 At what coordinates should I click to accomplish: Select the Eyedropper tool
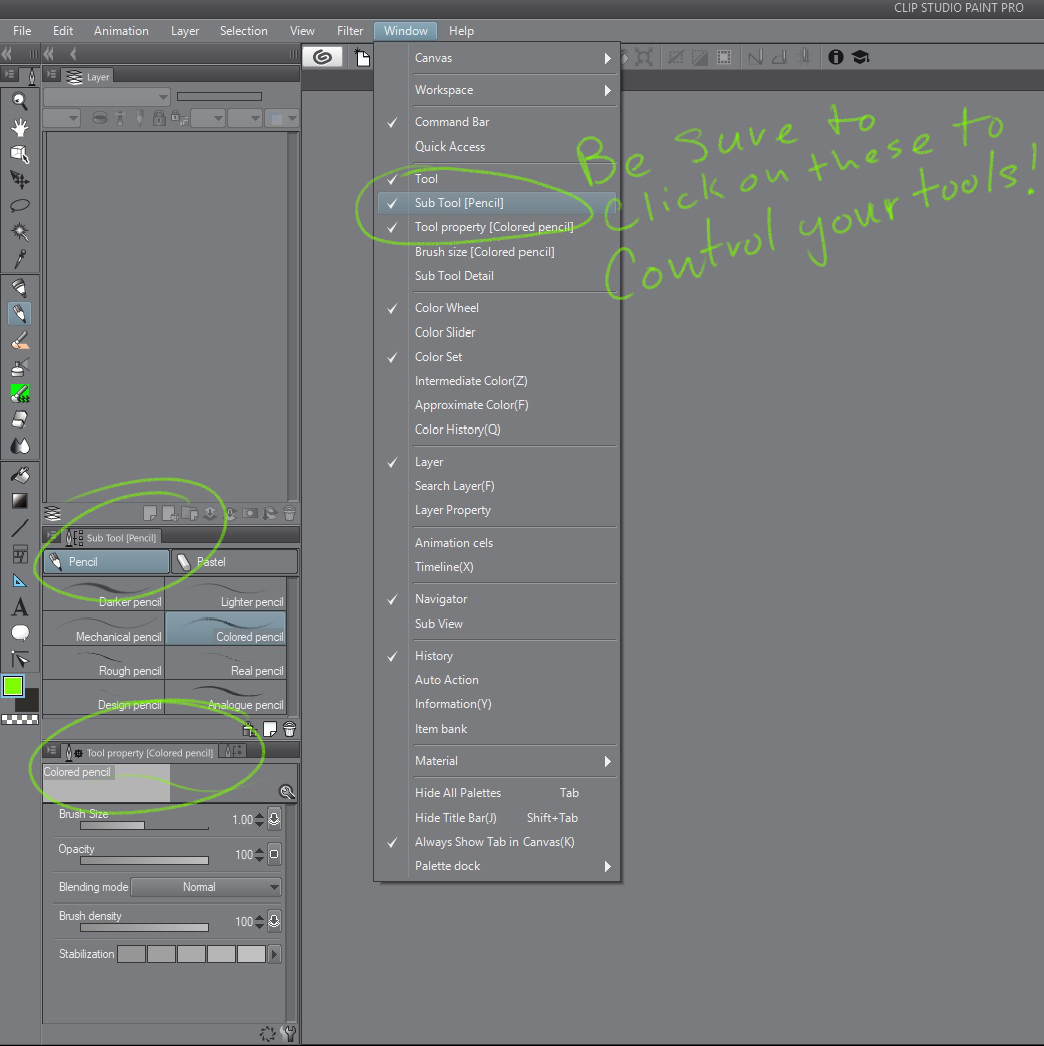[19, 258]
